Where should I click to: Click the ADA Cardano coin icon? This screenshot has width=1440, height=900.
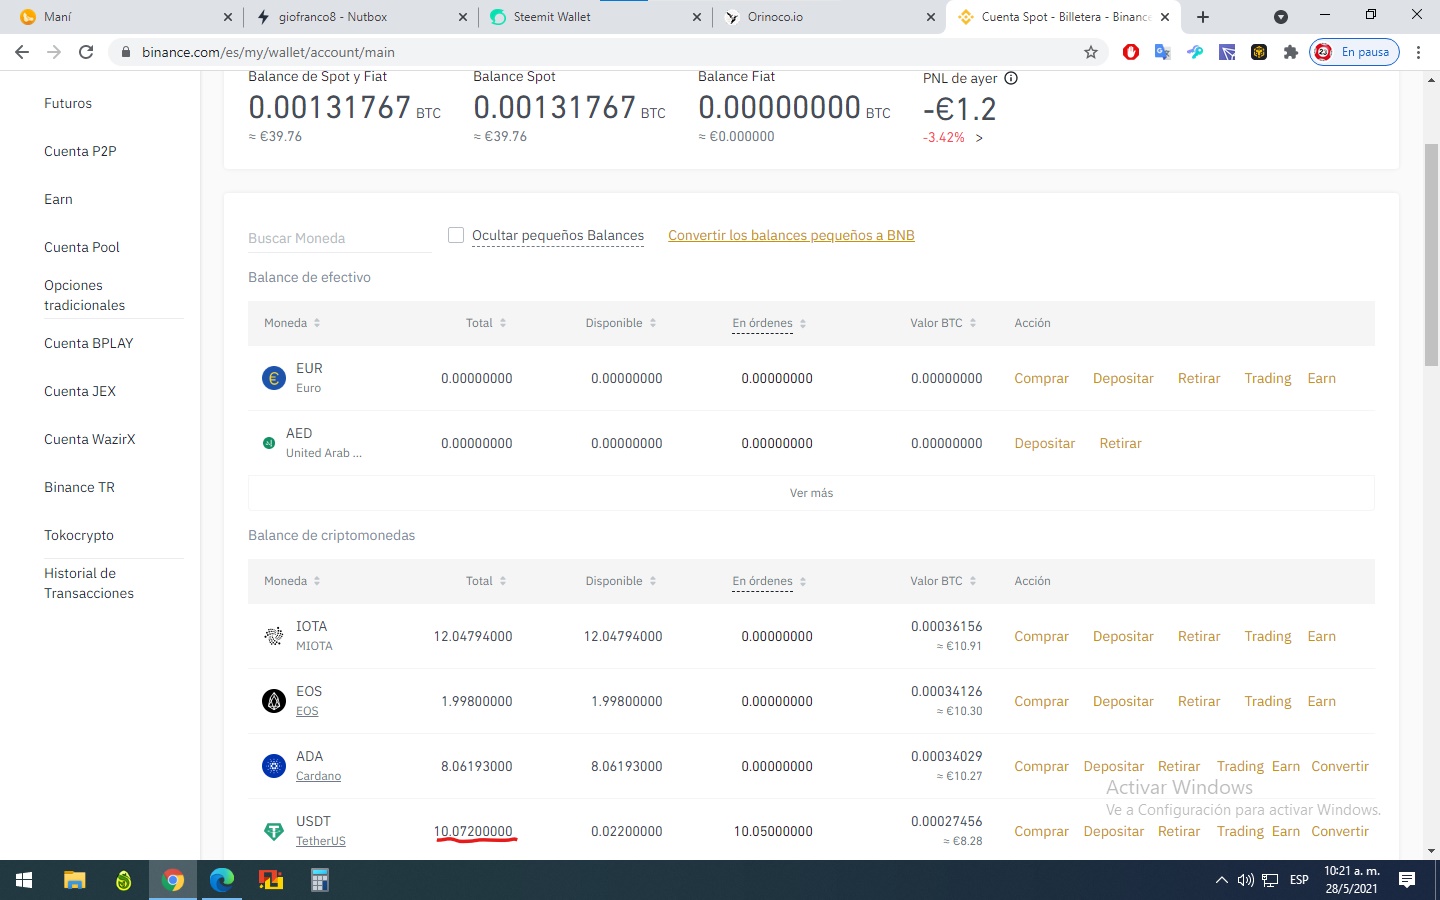pyautogui.click(x=273, y=766)
